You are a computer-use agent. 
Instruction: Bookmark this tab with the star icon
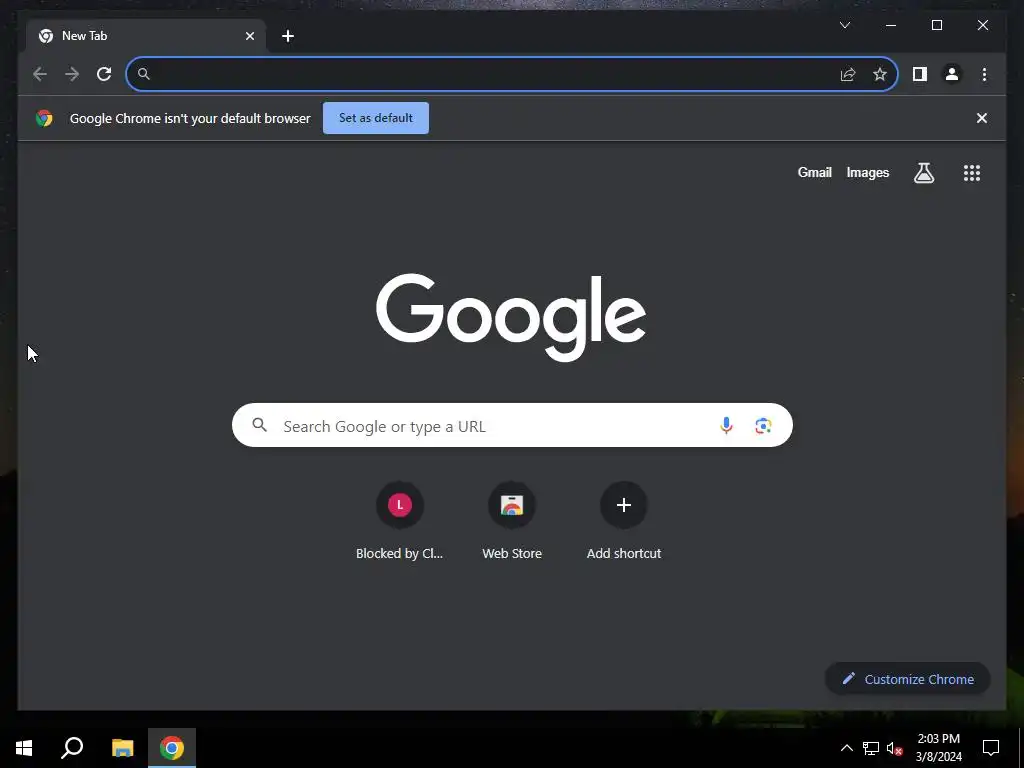click(880, 74)
